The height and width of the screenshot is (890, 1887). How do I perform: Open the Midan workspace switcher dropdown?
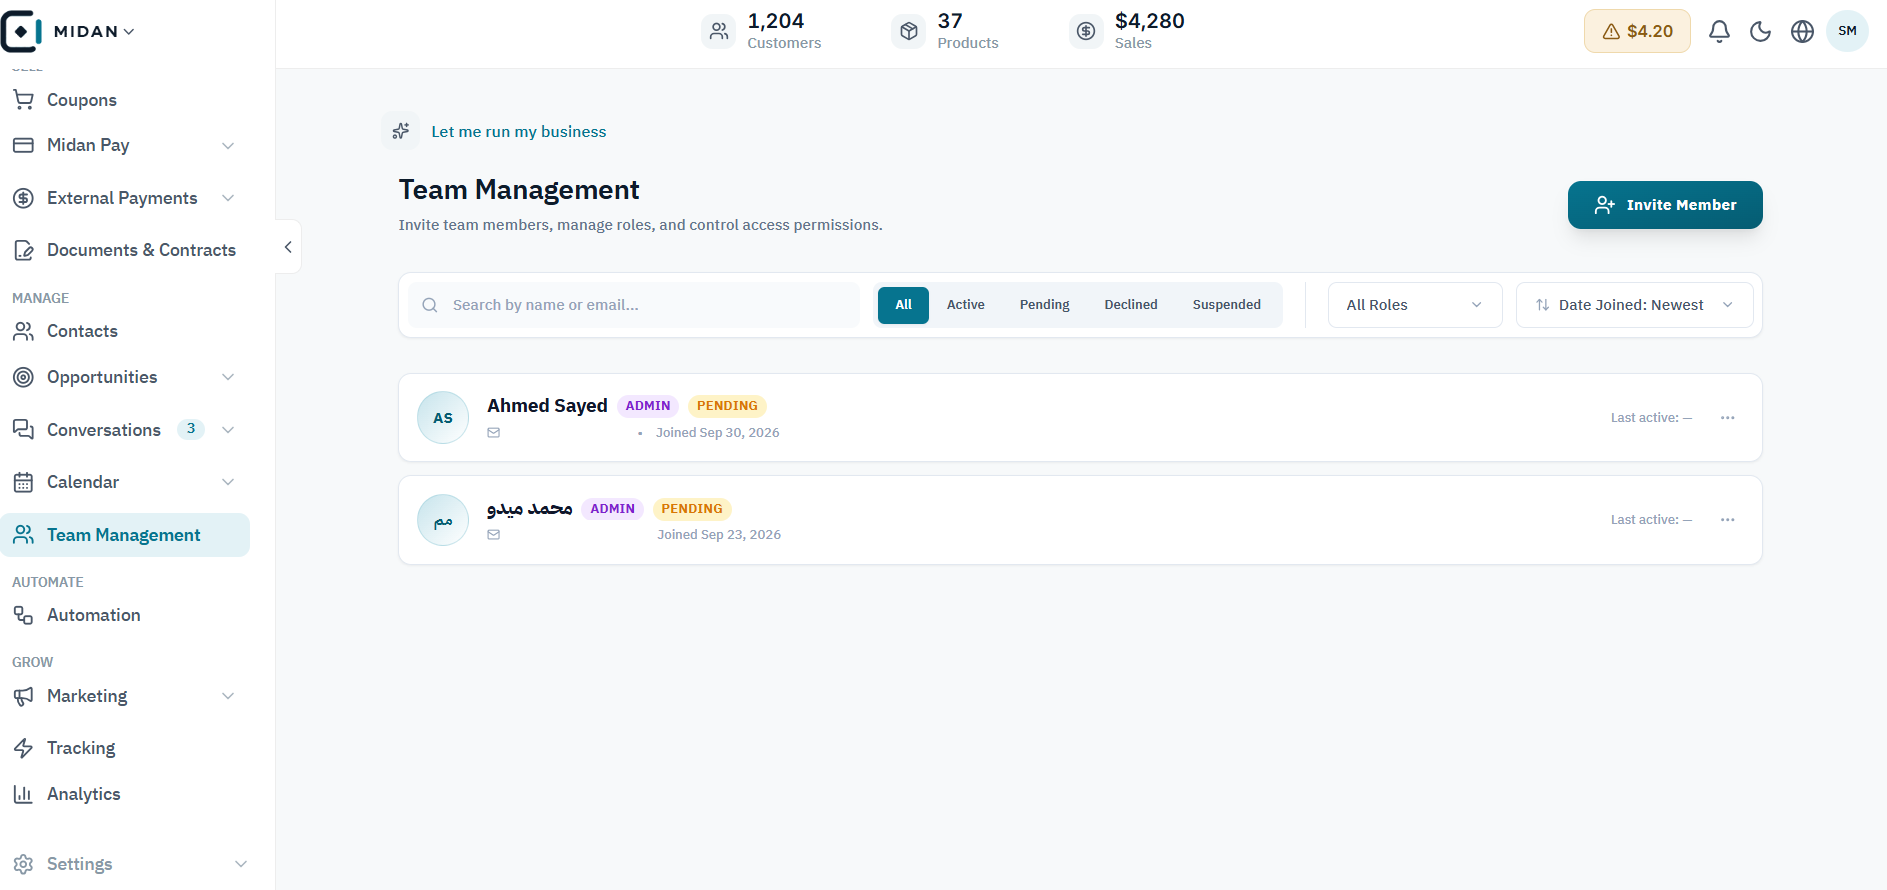point(94,31)
